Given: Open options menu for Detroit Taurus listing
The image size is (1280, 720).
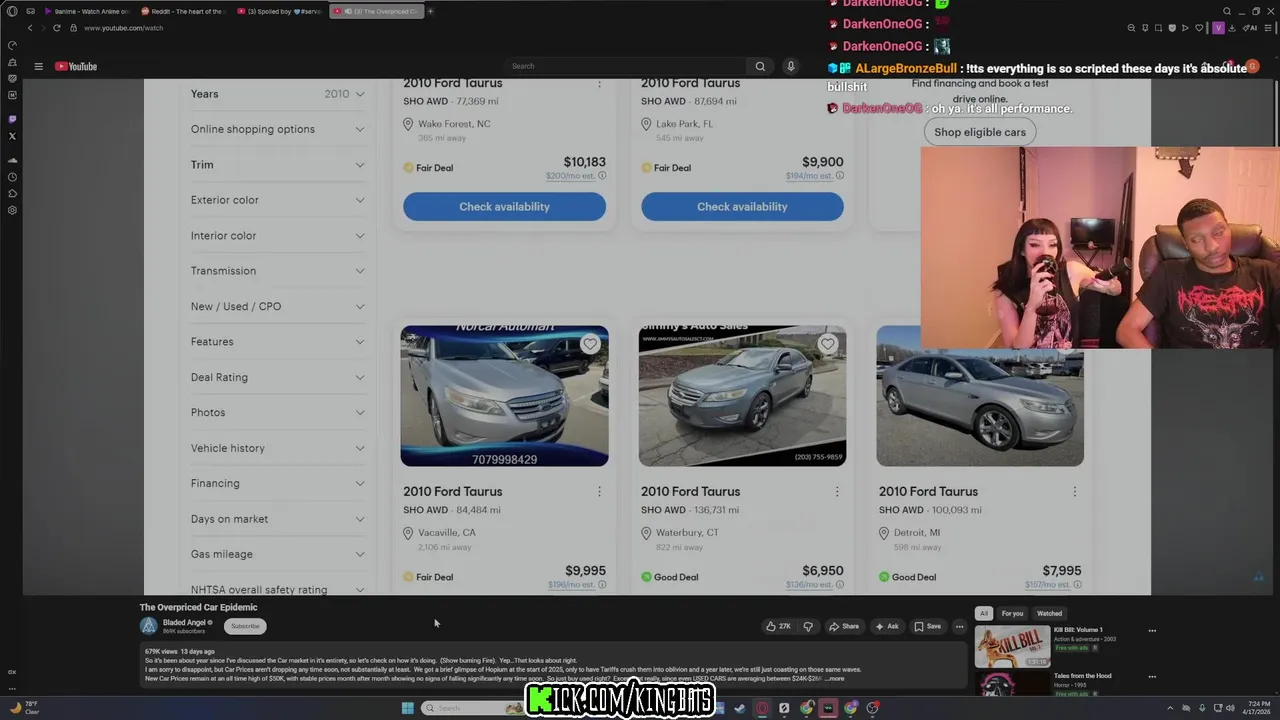Looking at the screenshot, I should coord(1075,492).
